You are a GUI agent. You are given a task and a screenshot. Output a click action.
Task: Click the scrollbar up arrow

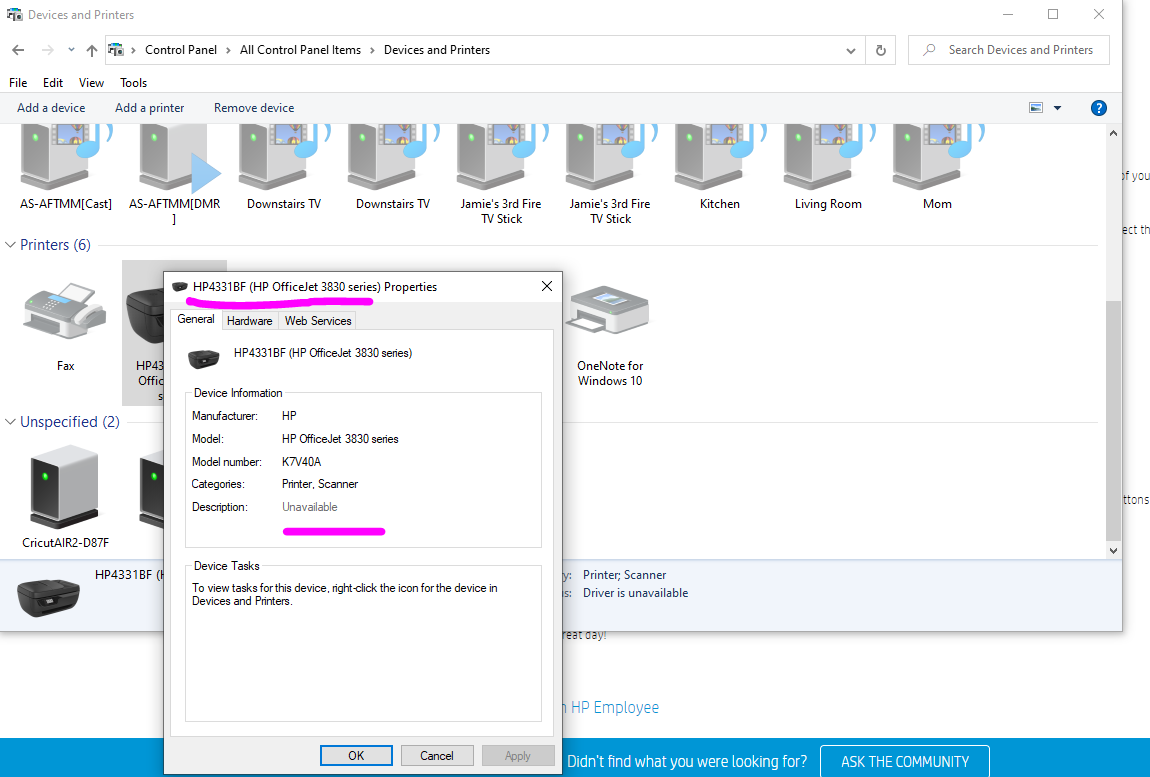point(1113,134)
